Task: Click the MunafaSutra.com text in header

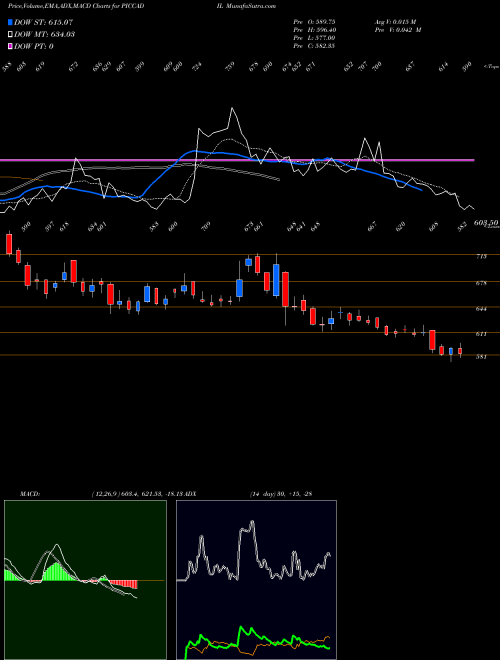Action: click(251, 6)
